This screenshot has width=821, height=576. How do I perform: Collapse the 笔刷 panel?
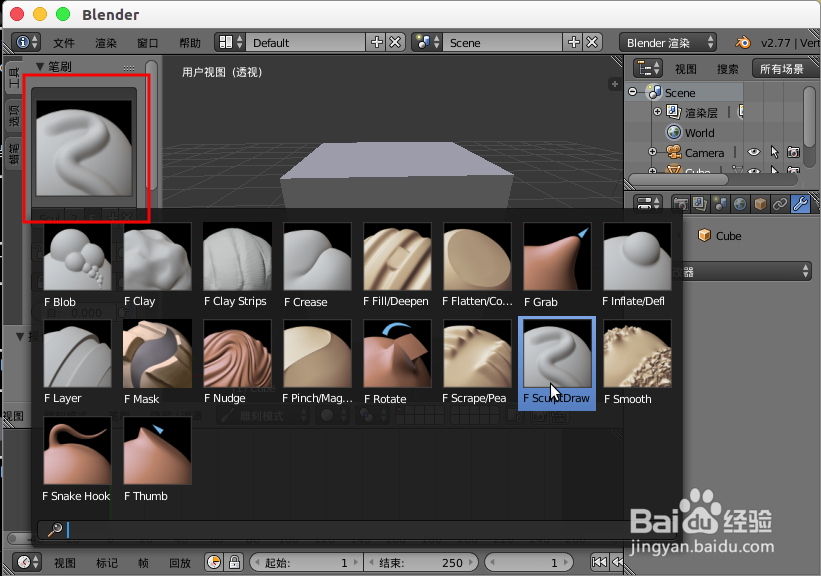39,67
